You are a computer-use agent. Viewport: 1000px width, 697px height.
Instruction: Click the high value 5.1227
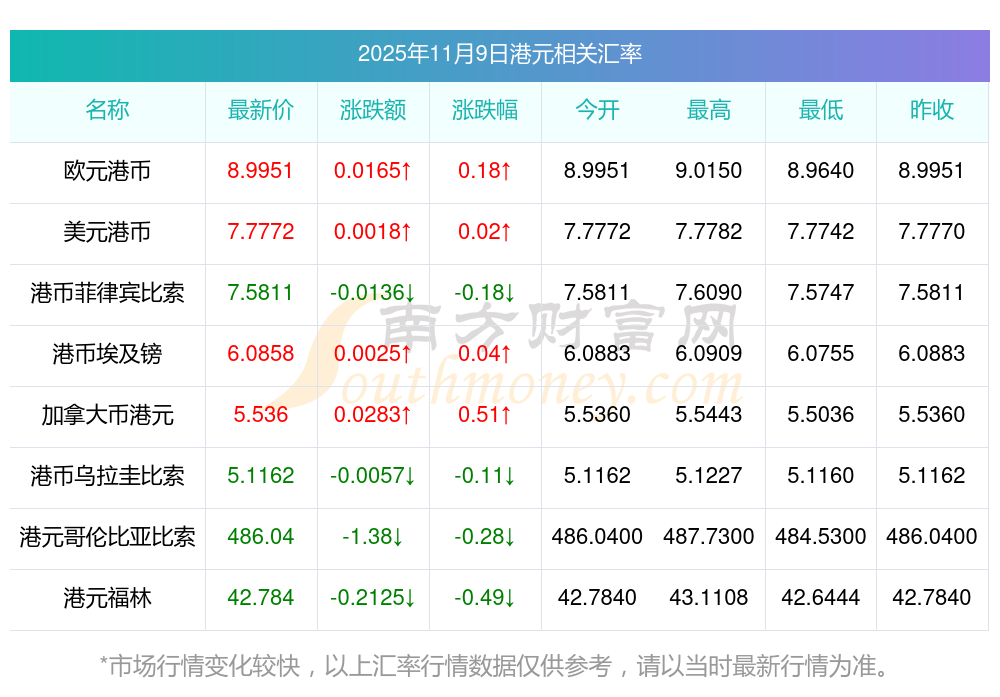tap(709, 476)
